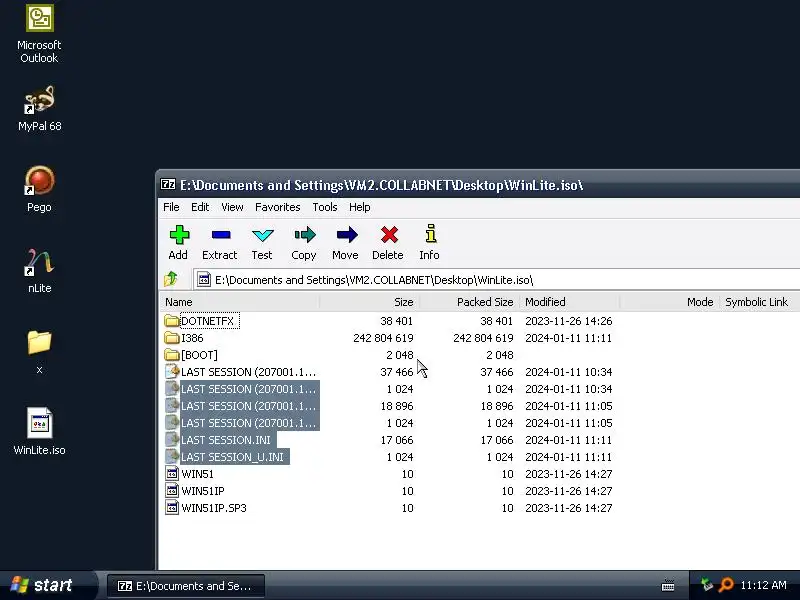
Task: Sort by Packed Size column header
Action: coord(469,302)
